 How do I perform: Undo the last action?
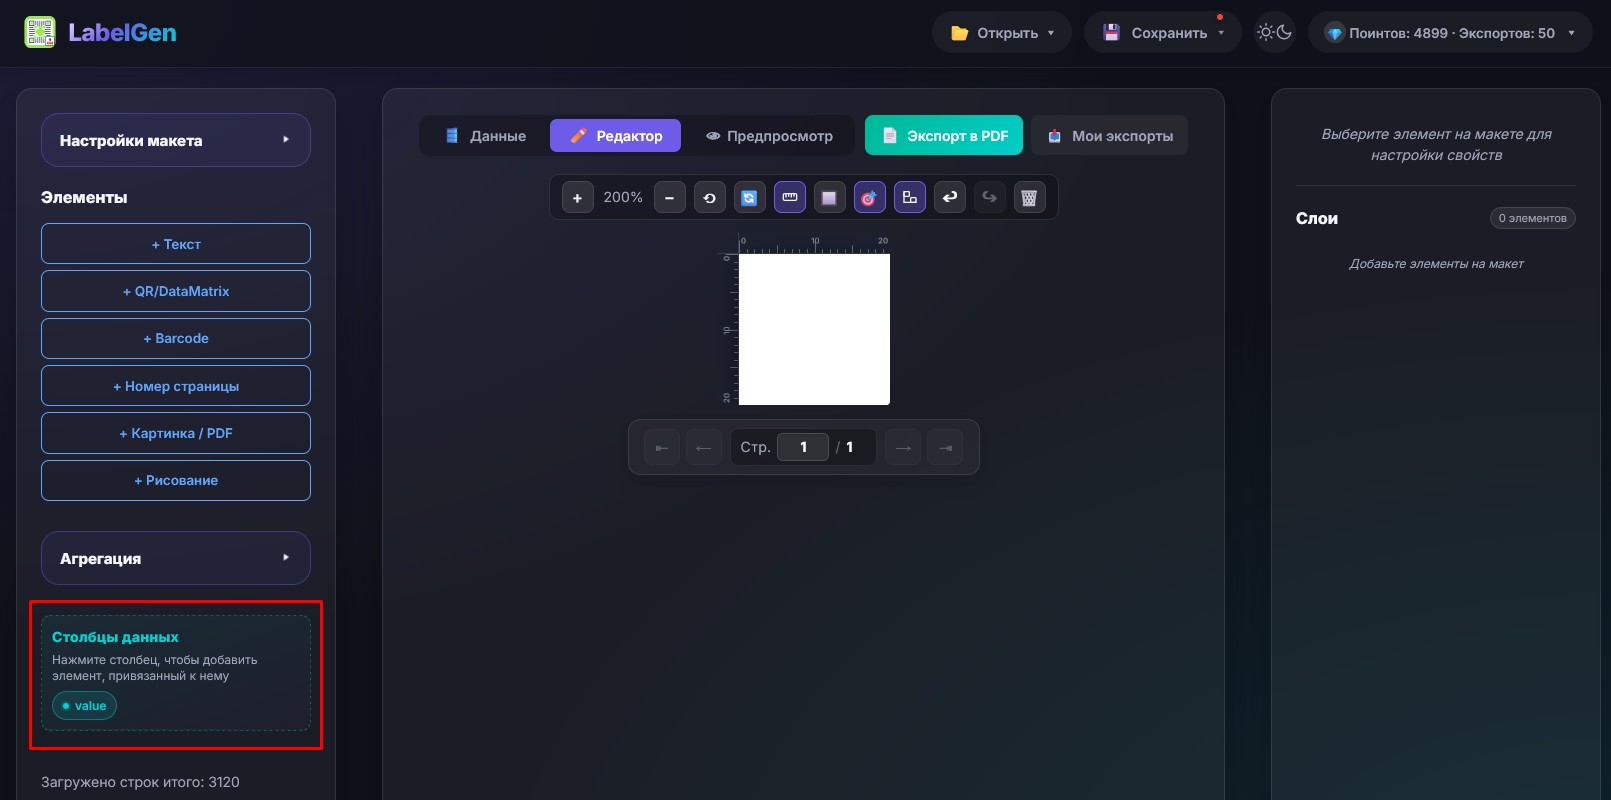click(949, 198)
